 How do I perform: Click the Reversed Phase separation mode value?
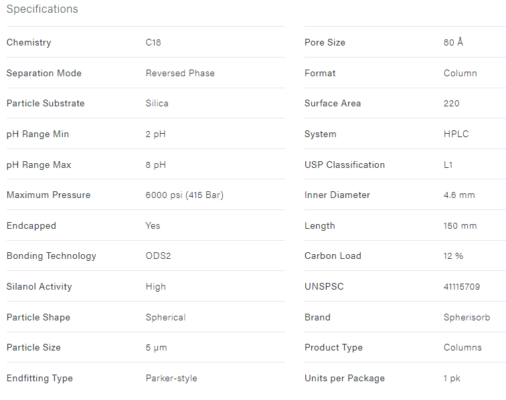(x=180, y=73)
